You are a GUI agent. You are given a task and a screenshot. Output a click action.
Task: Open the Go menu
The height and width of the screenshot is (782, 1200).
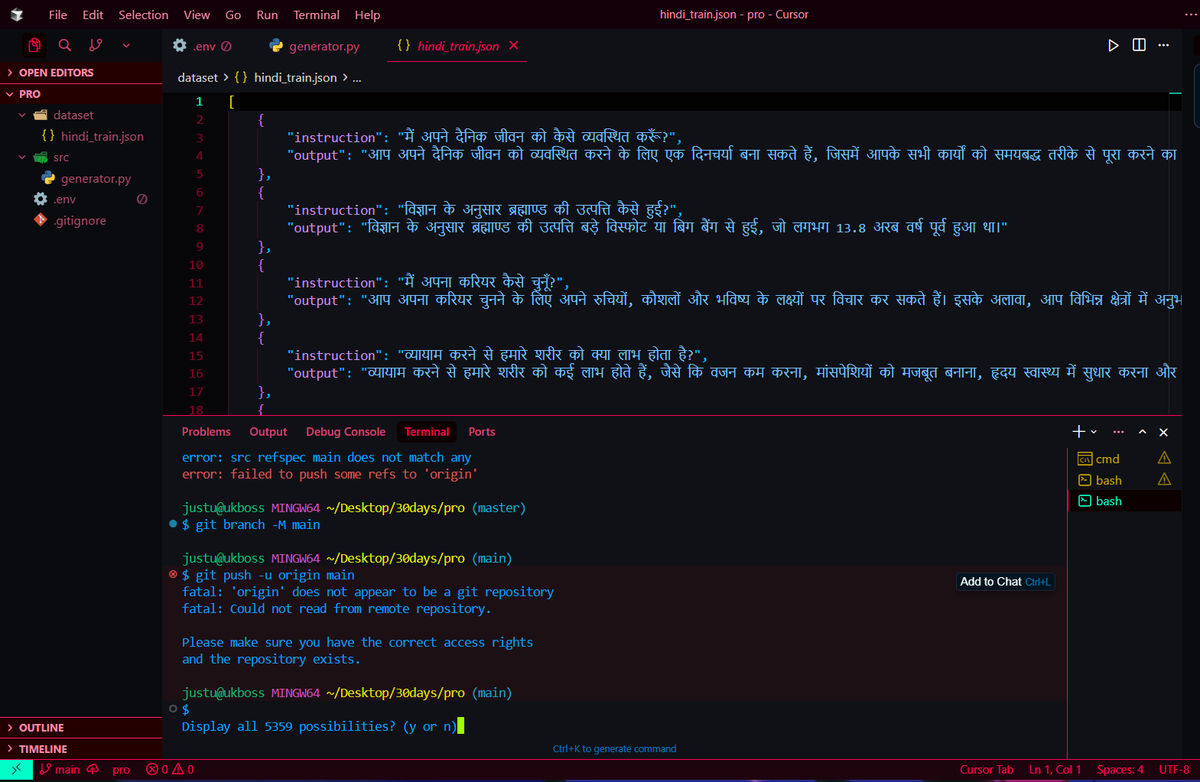(x=233, y=15)
